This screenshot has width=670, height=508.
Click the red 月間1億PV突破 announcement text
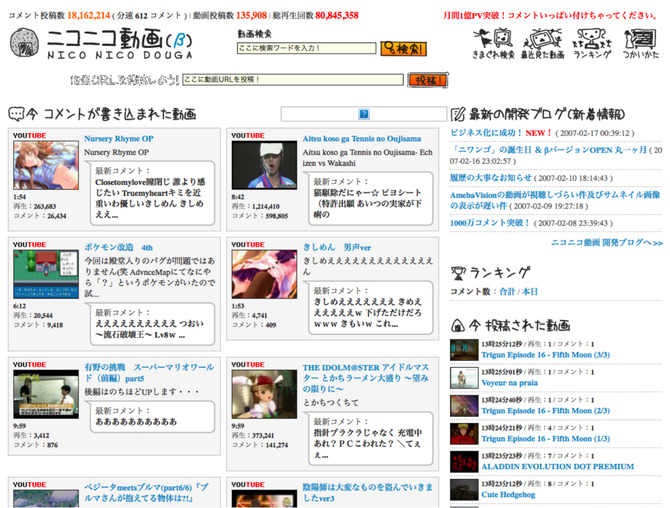coord(550,16)
